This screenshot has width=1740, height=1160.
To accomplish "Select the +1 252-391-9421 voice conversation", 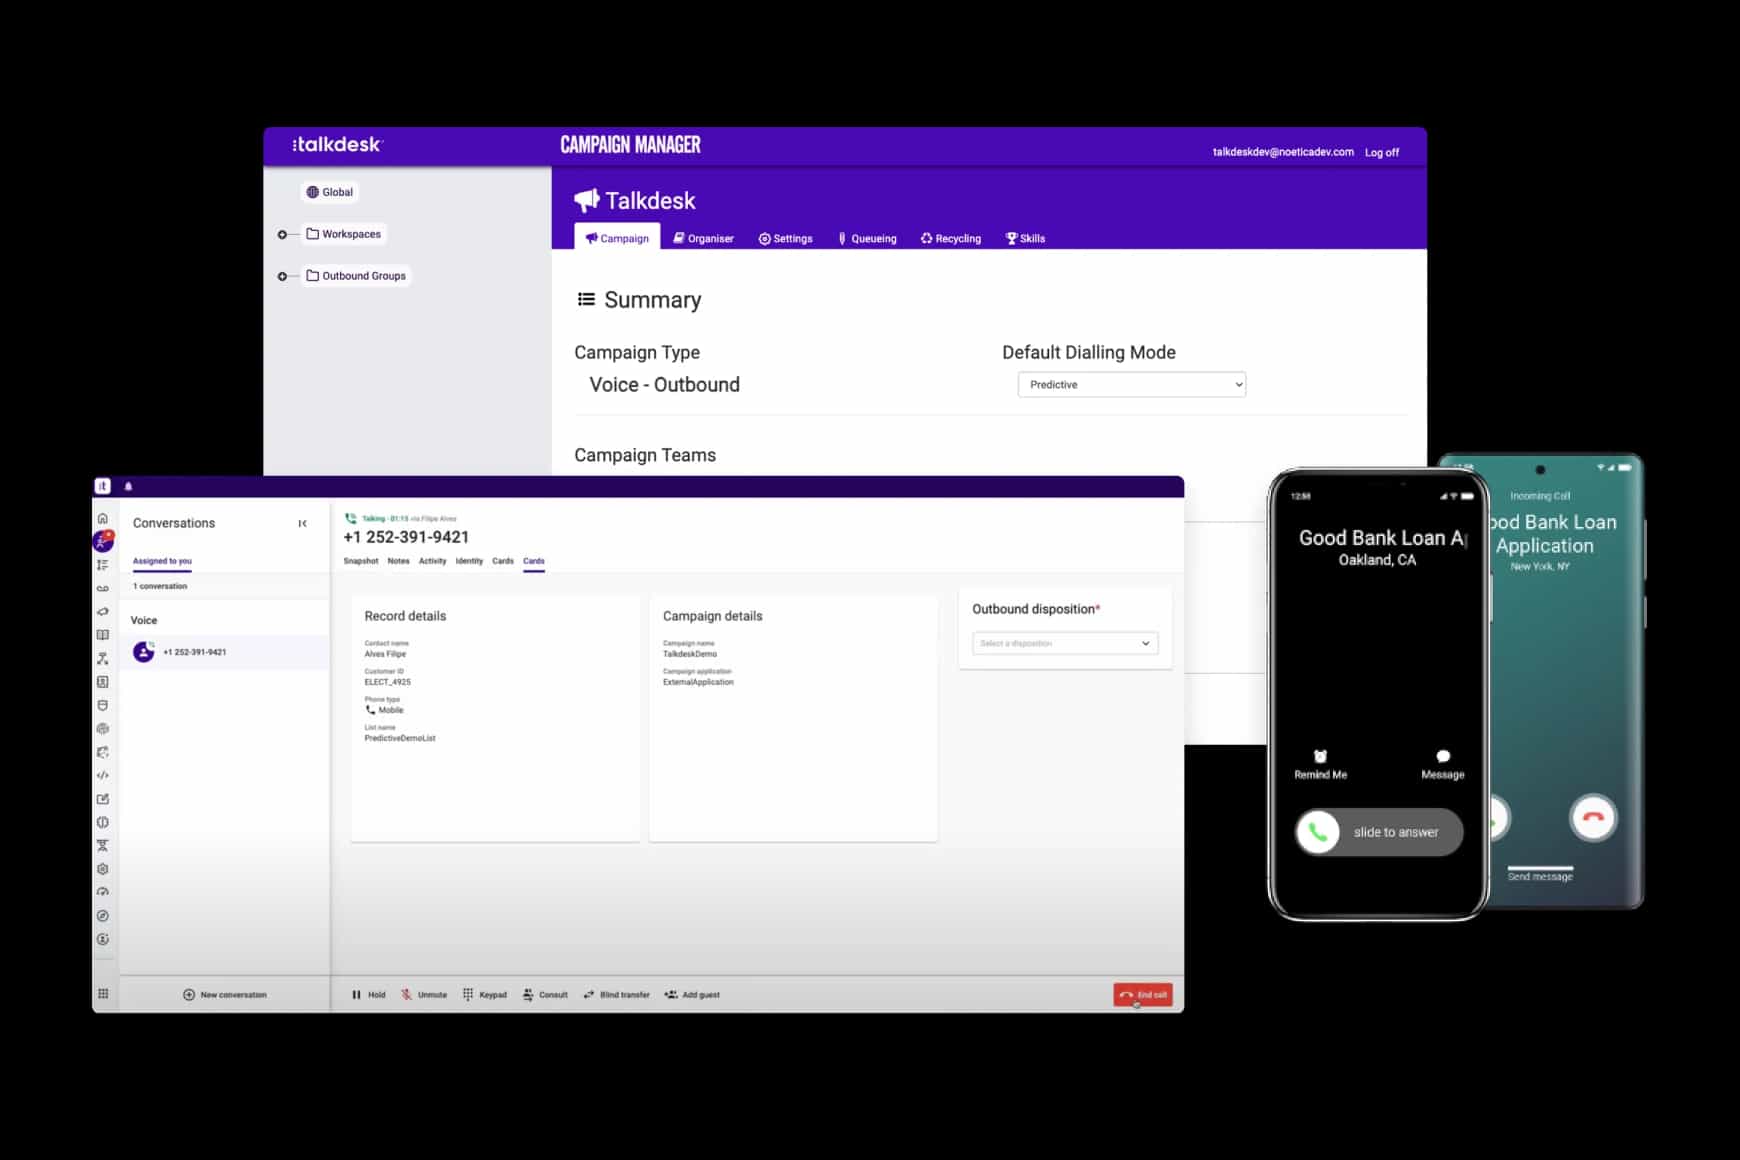I will 194,652.
